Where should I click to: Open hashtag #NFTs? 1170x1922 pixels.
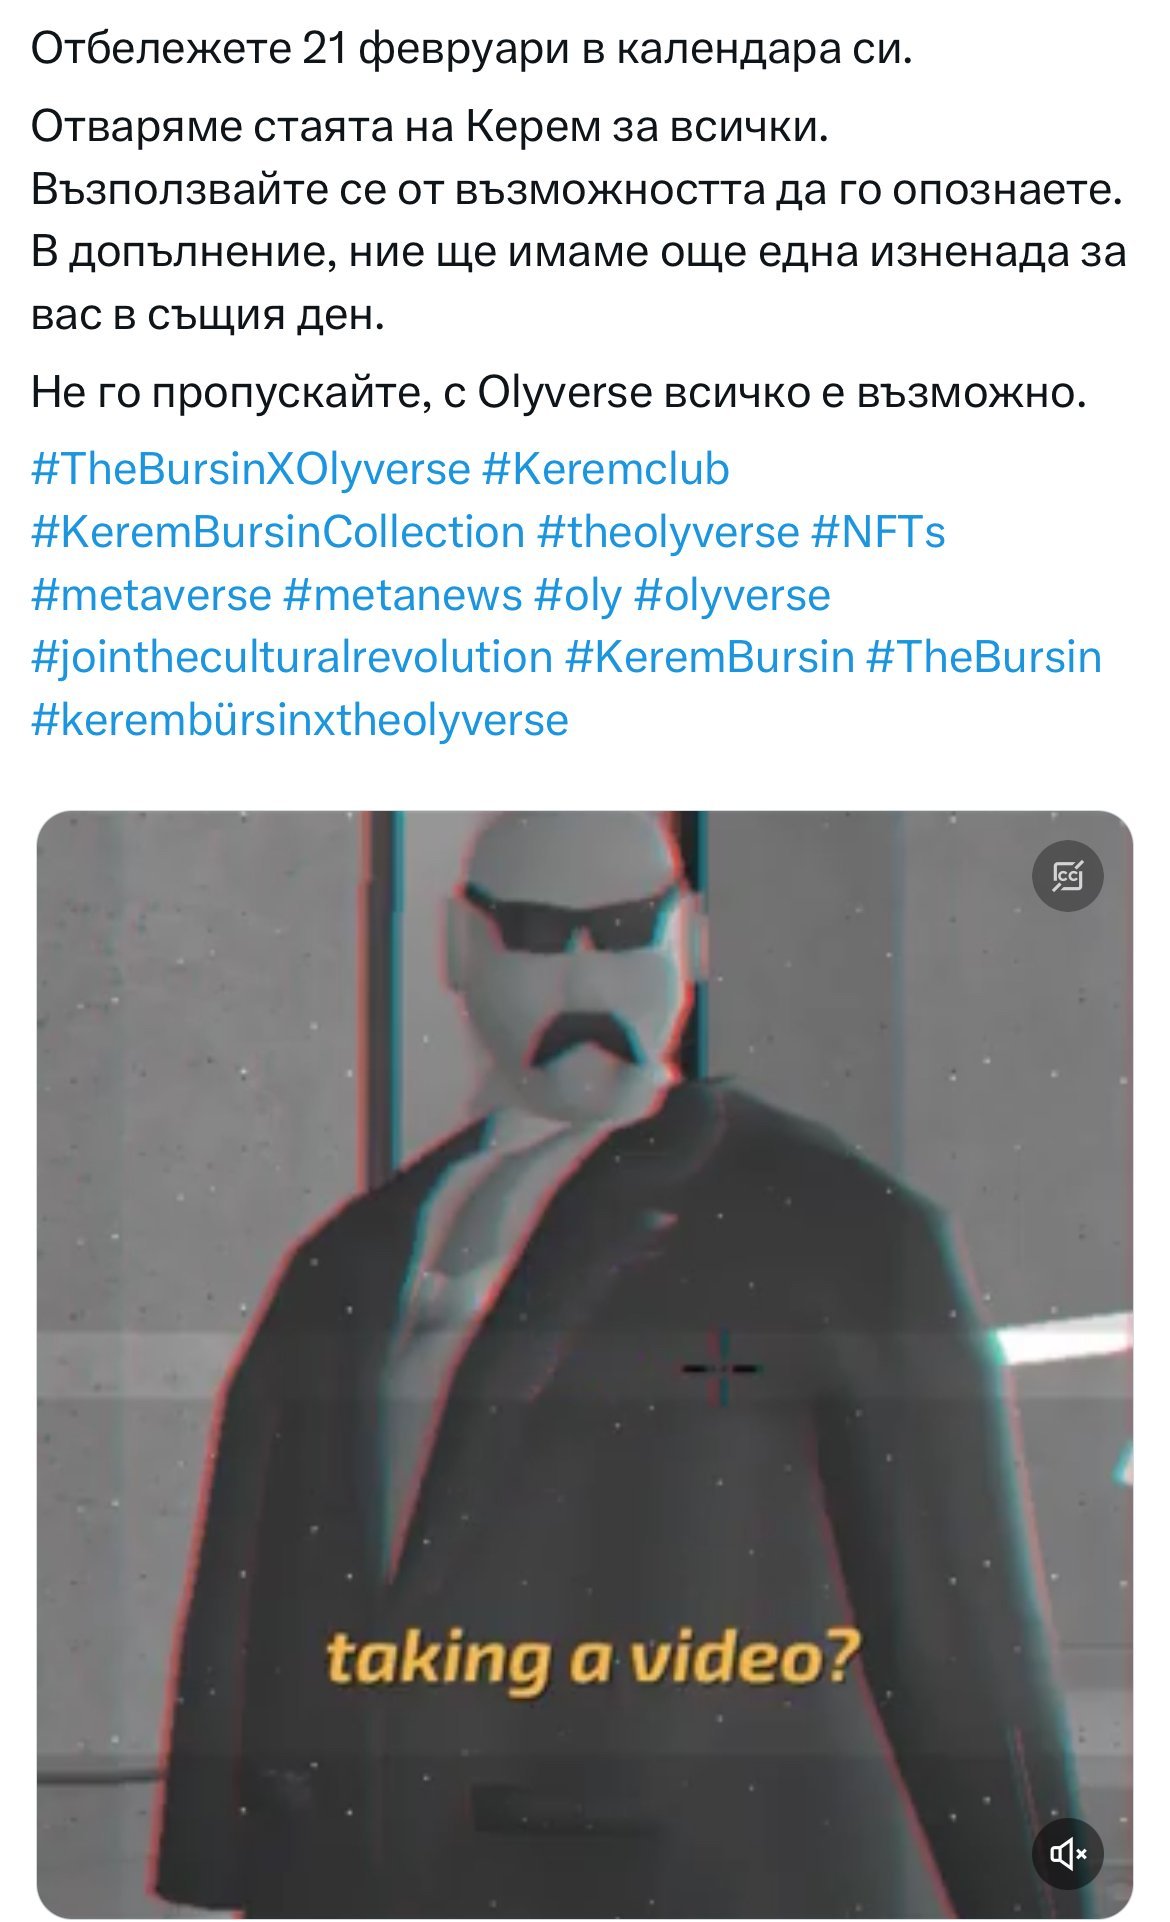pos(878,532)
